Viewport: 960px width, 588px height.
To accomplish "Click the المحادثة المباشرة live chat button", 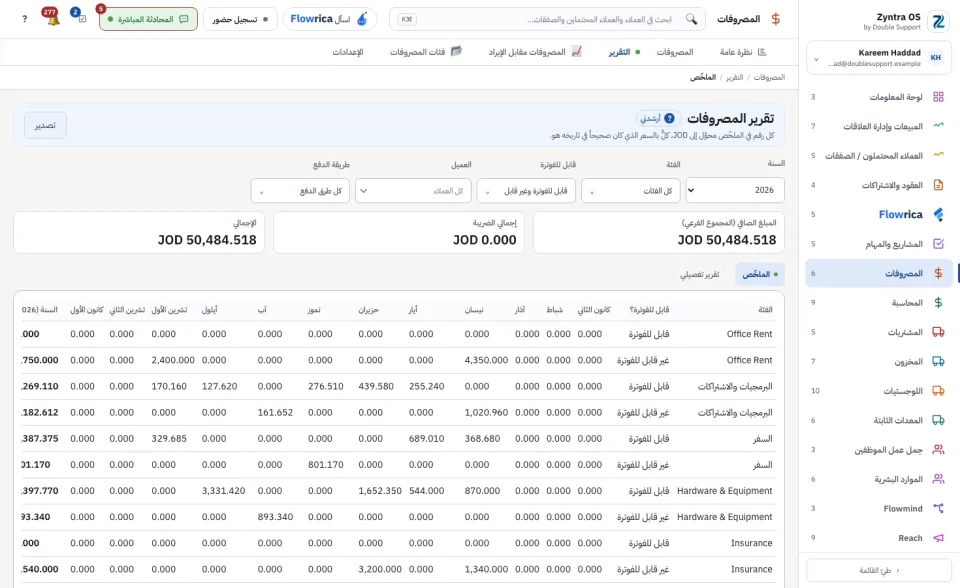I will [x=148, y=19].
